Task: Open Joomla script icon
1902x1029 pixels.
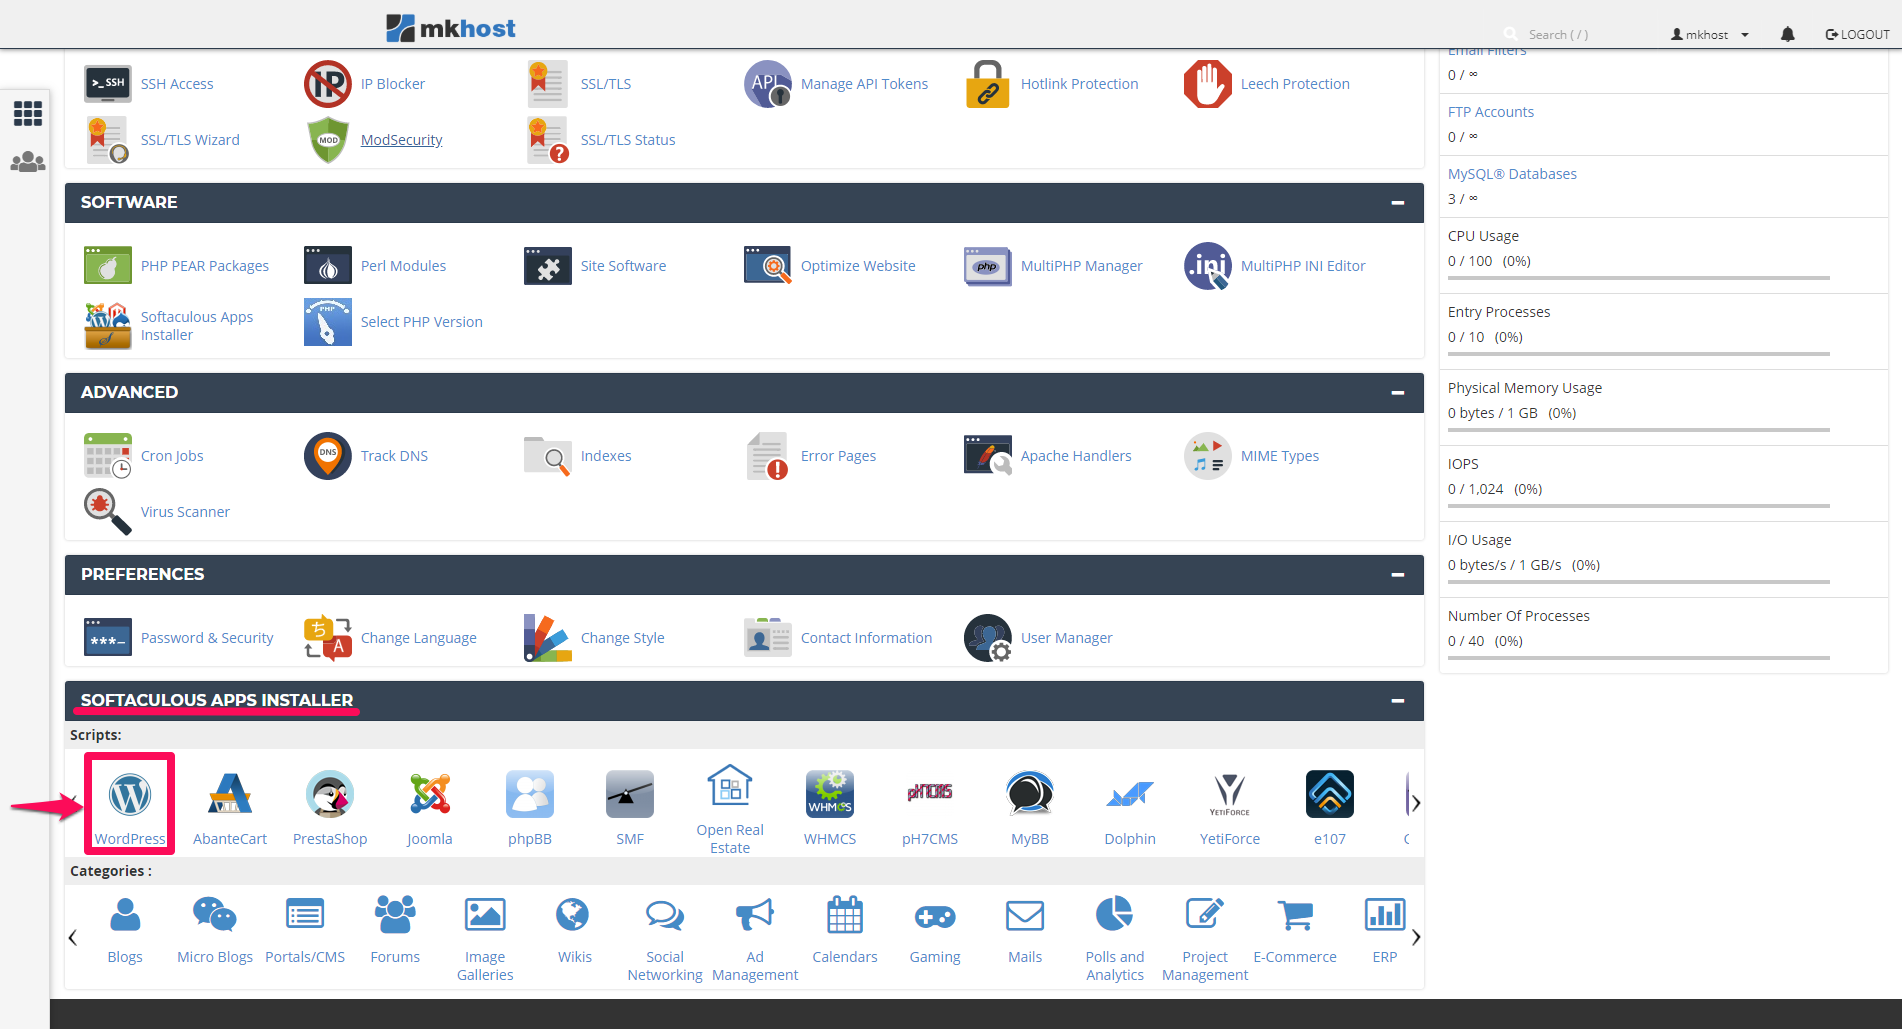Action: point(430,796)
